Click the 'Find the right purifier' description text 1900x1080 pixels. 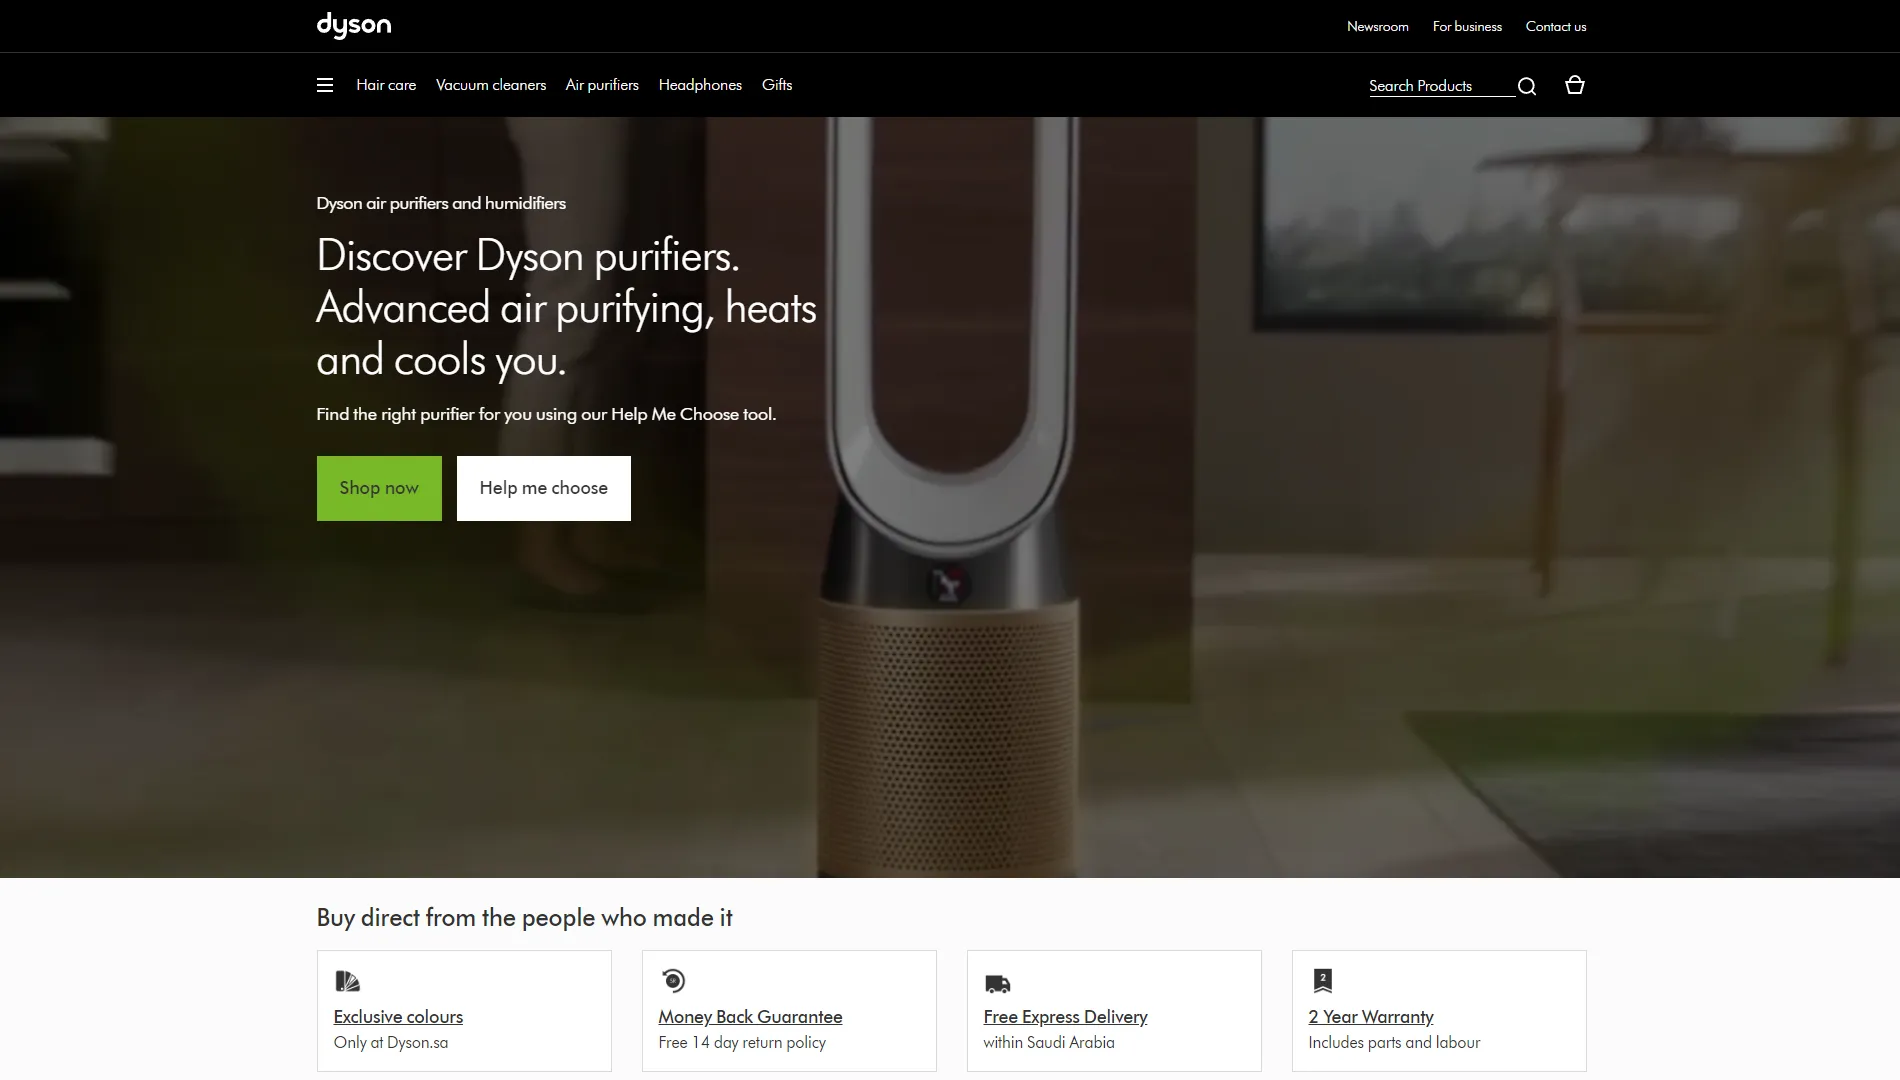coord(546,414)
